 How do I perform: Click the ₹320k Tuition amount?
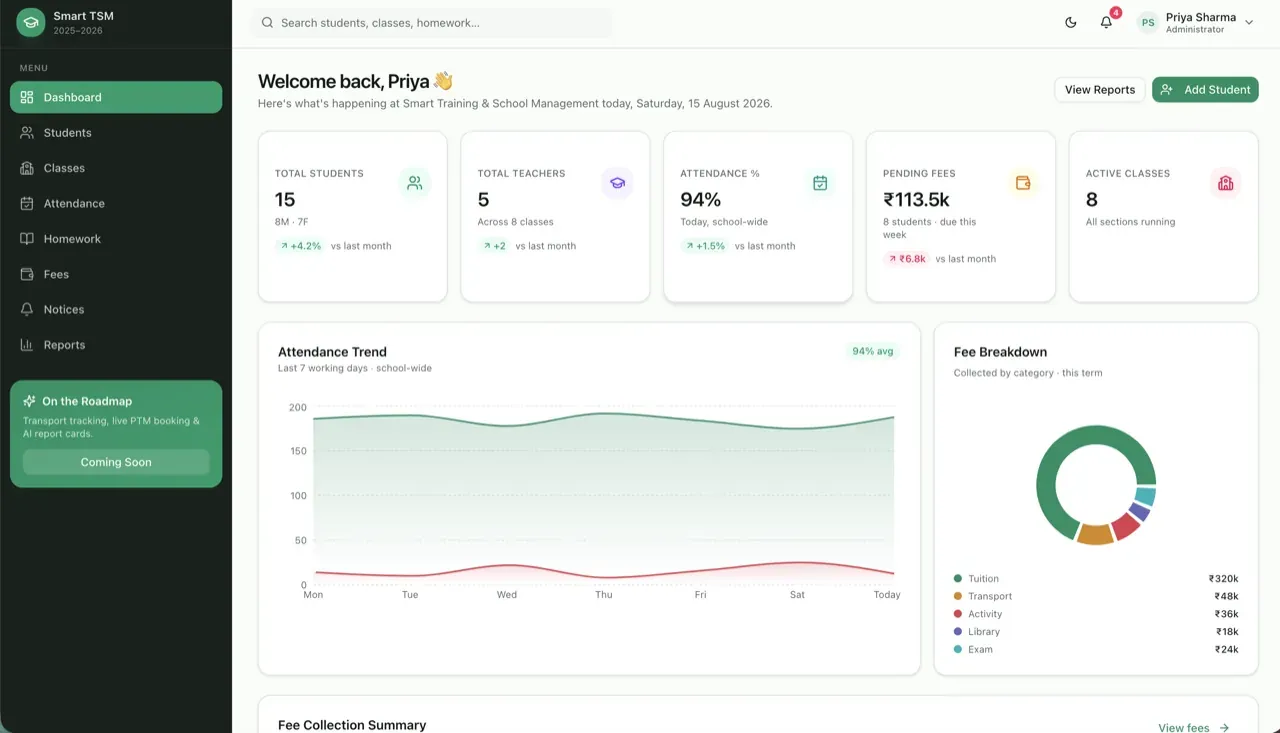point(1223,579)
